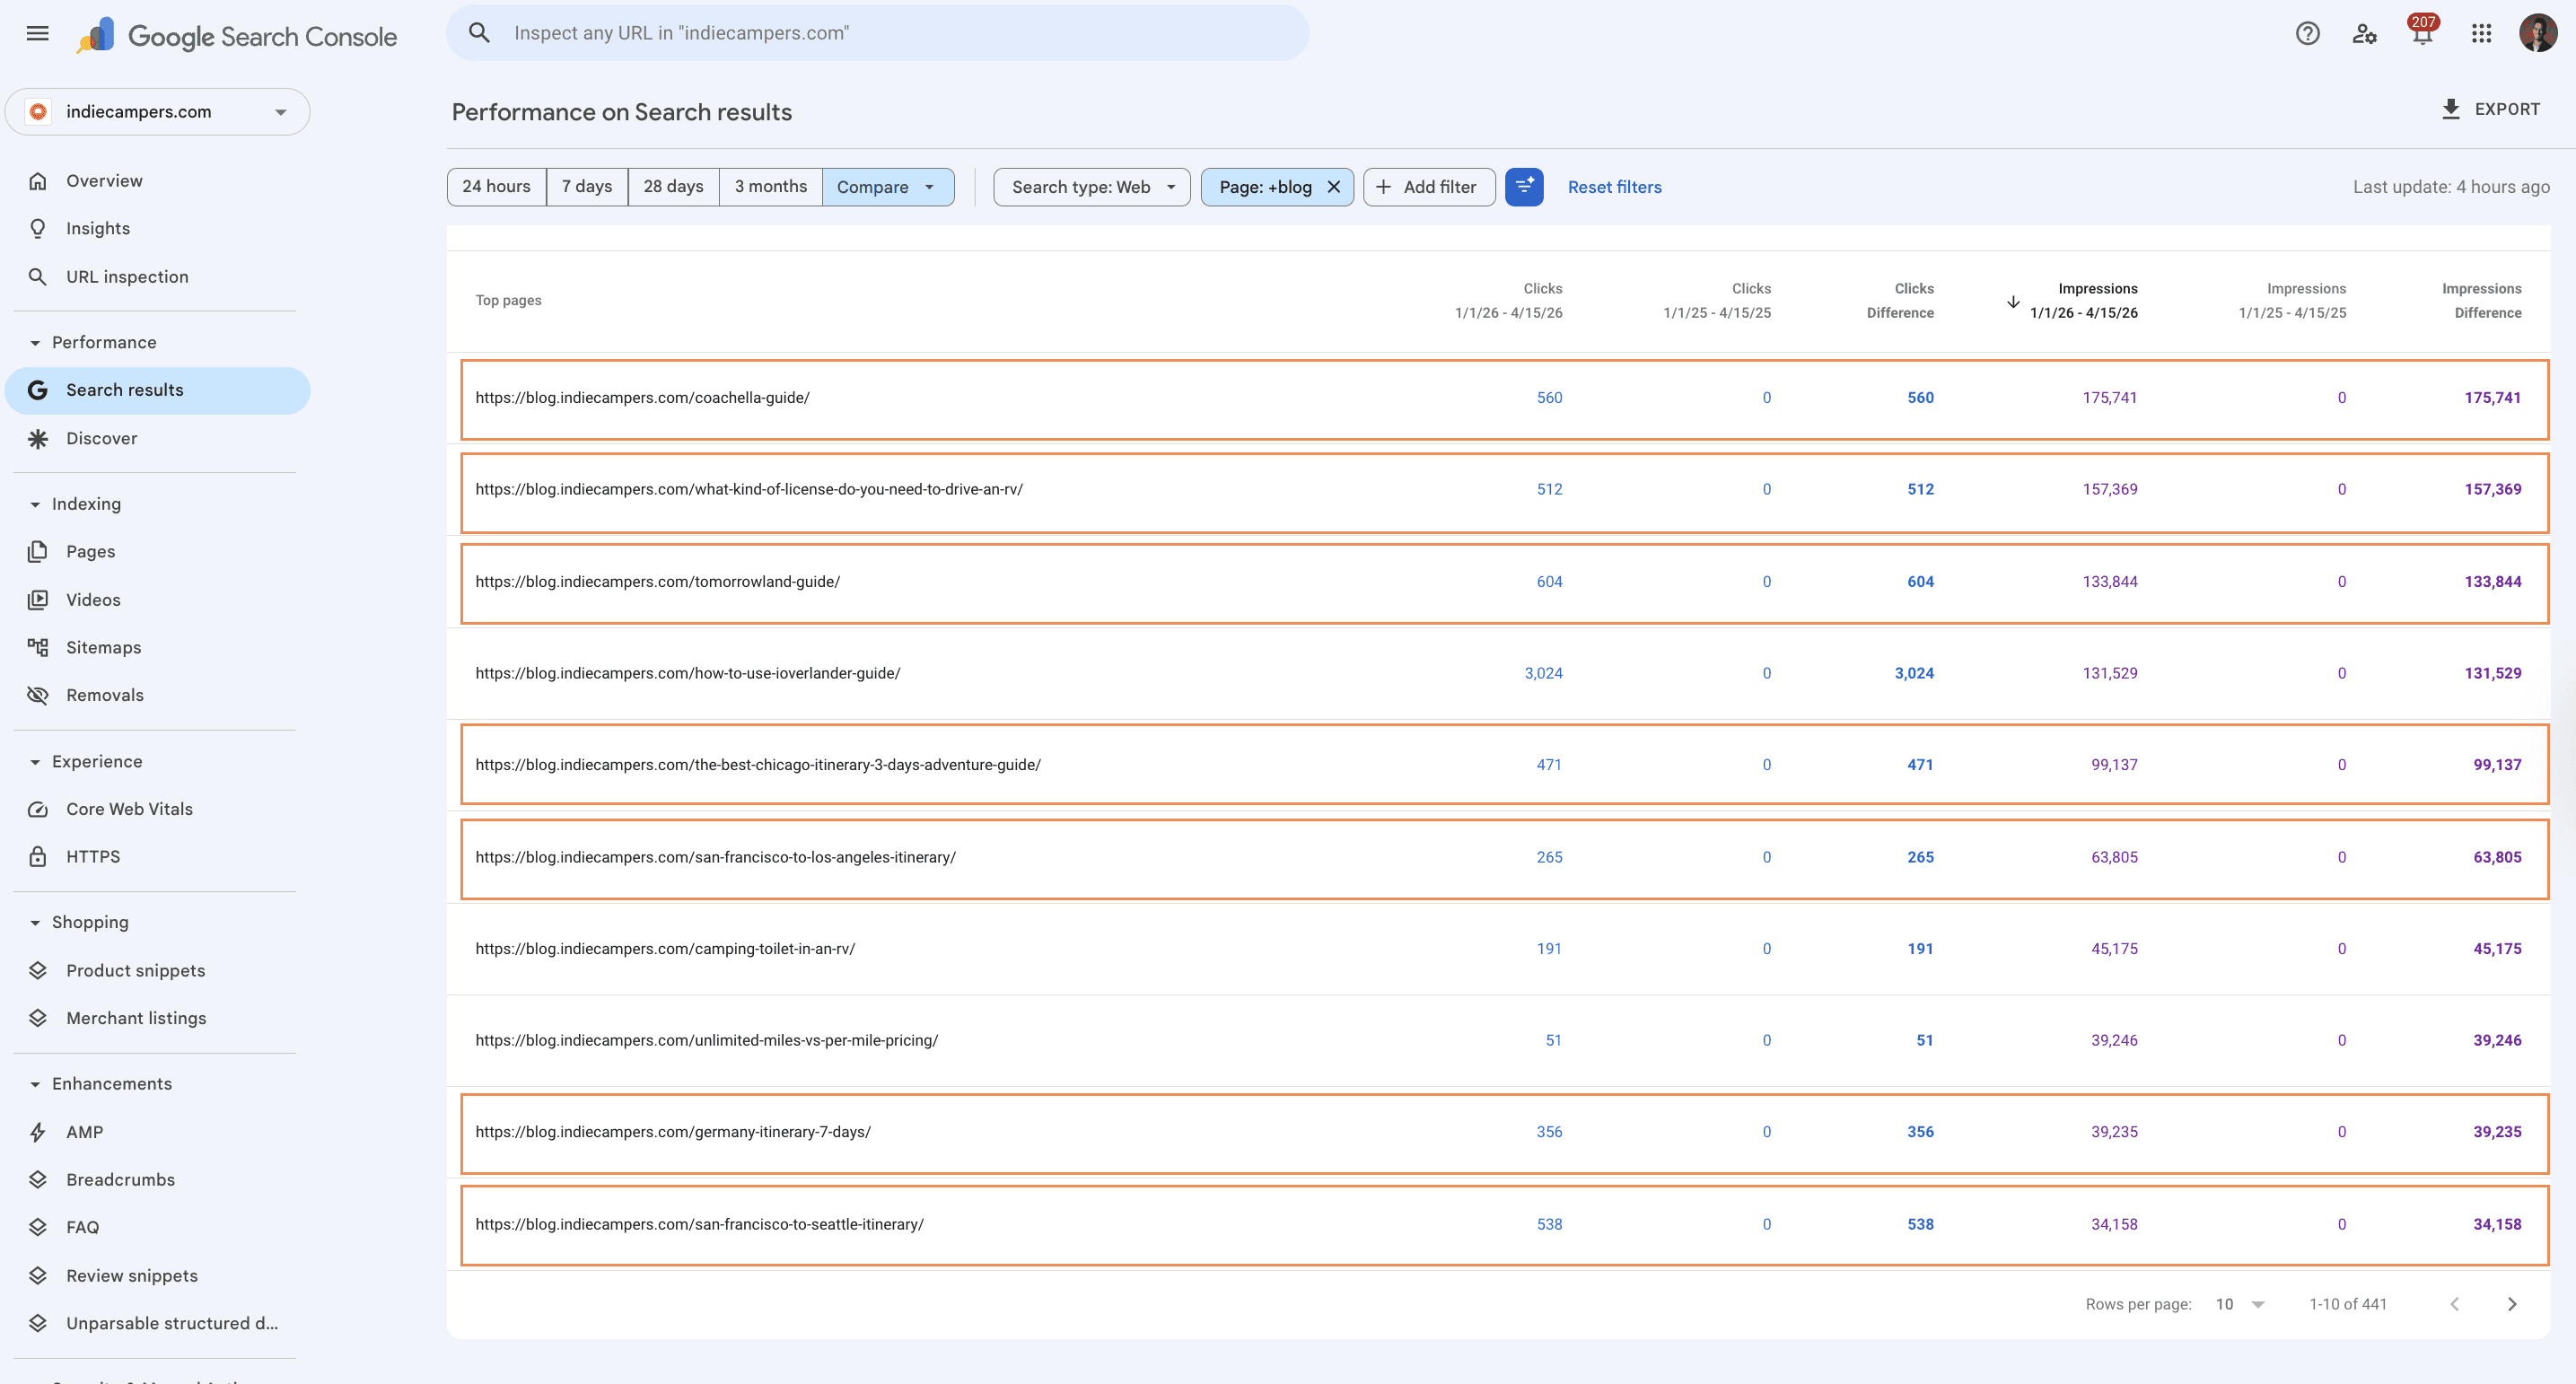
Task: Open the Compare date range dropdown
Action: pos(887,187)
